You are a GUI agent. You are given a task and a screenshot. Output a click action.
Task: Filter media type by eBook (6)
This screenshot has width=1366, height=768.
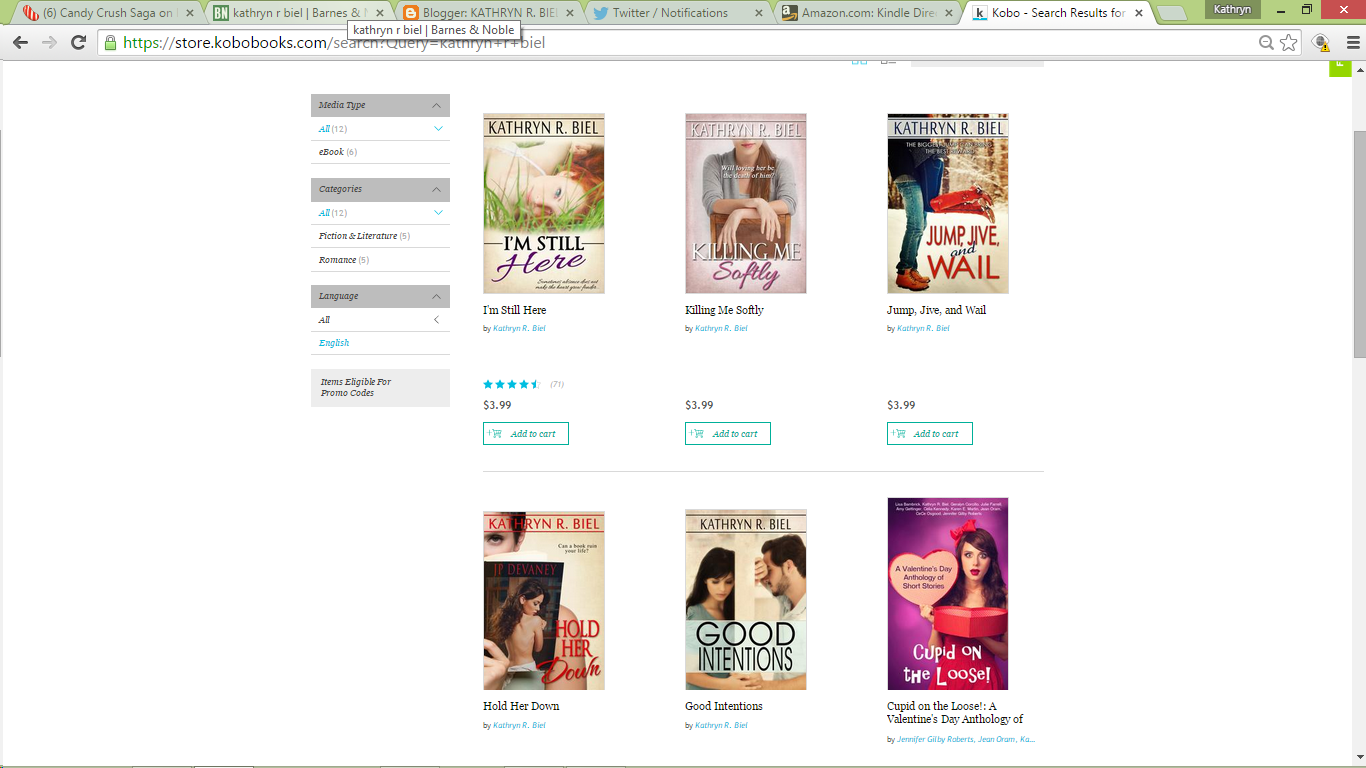338,152
